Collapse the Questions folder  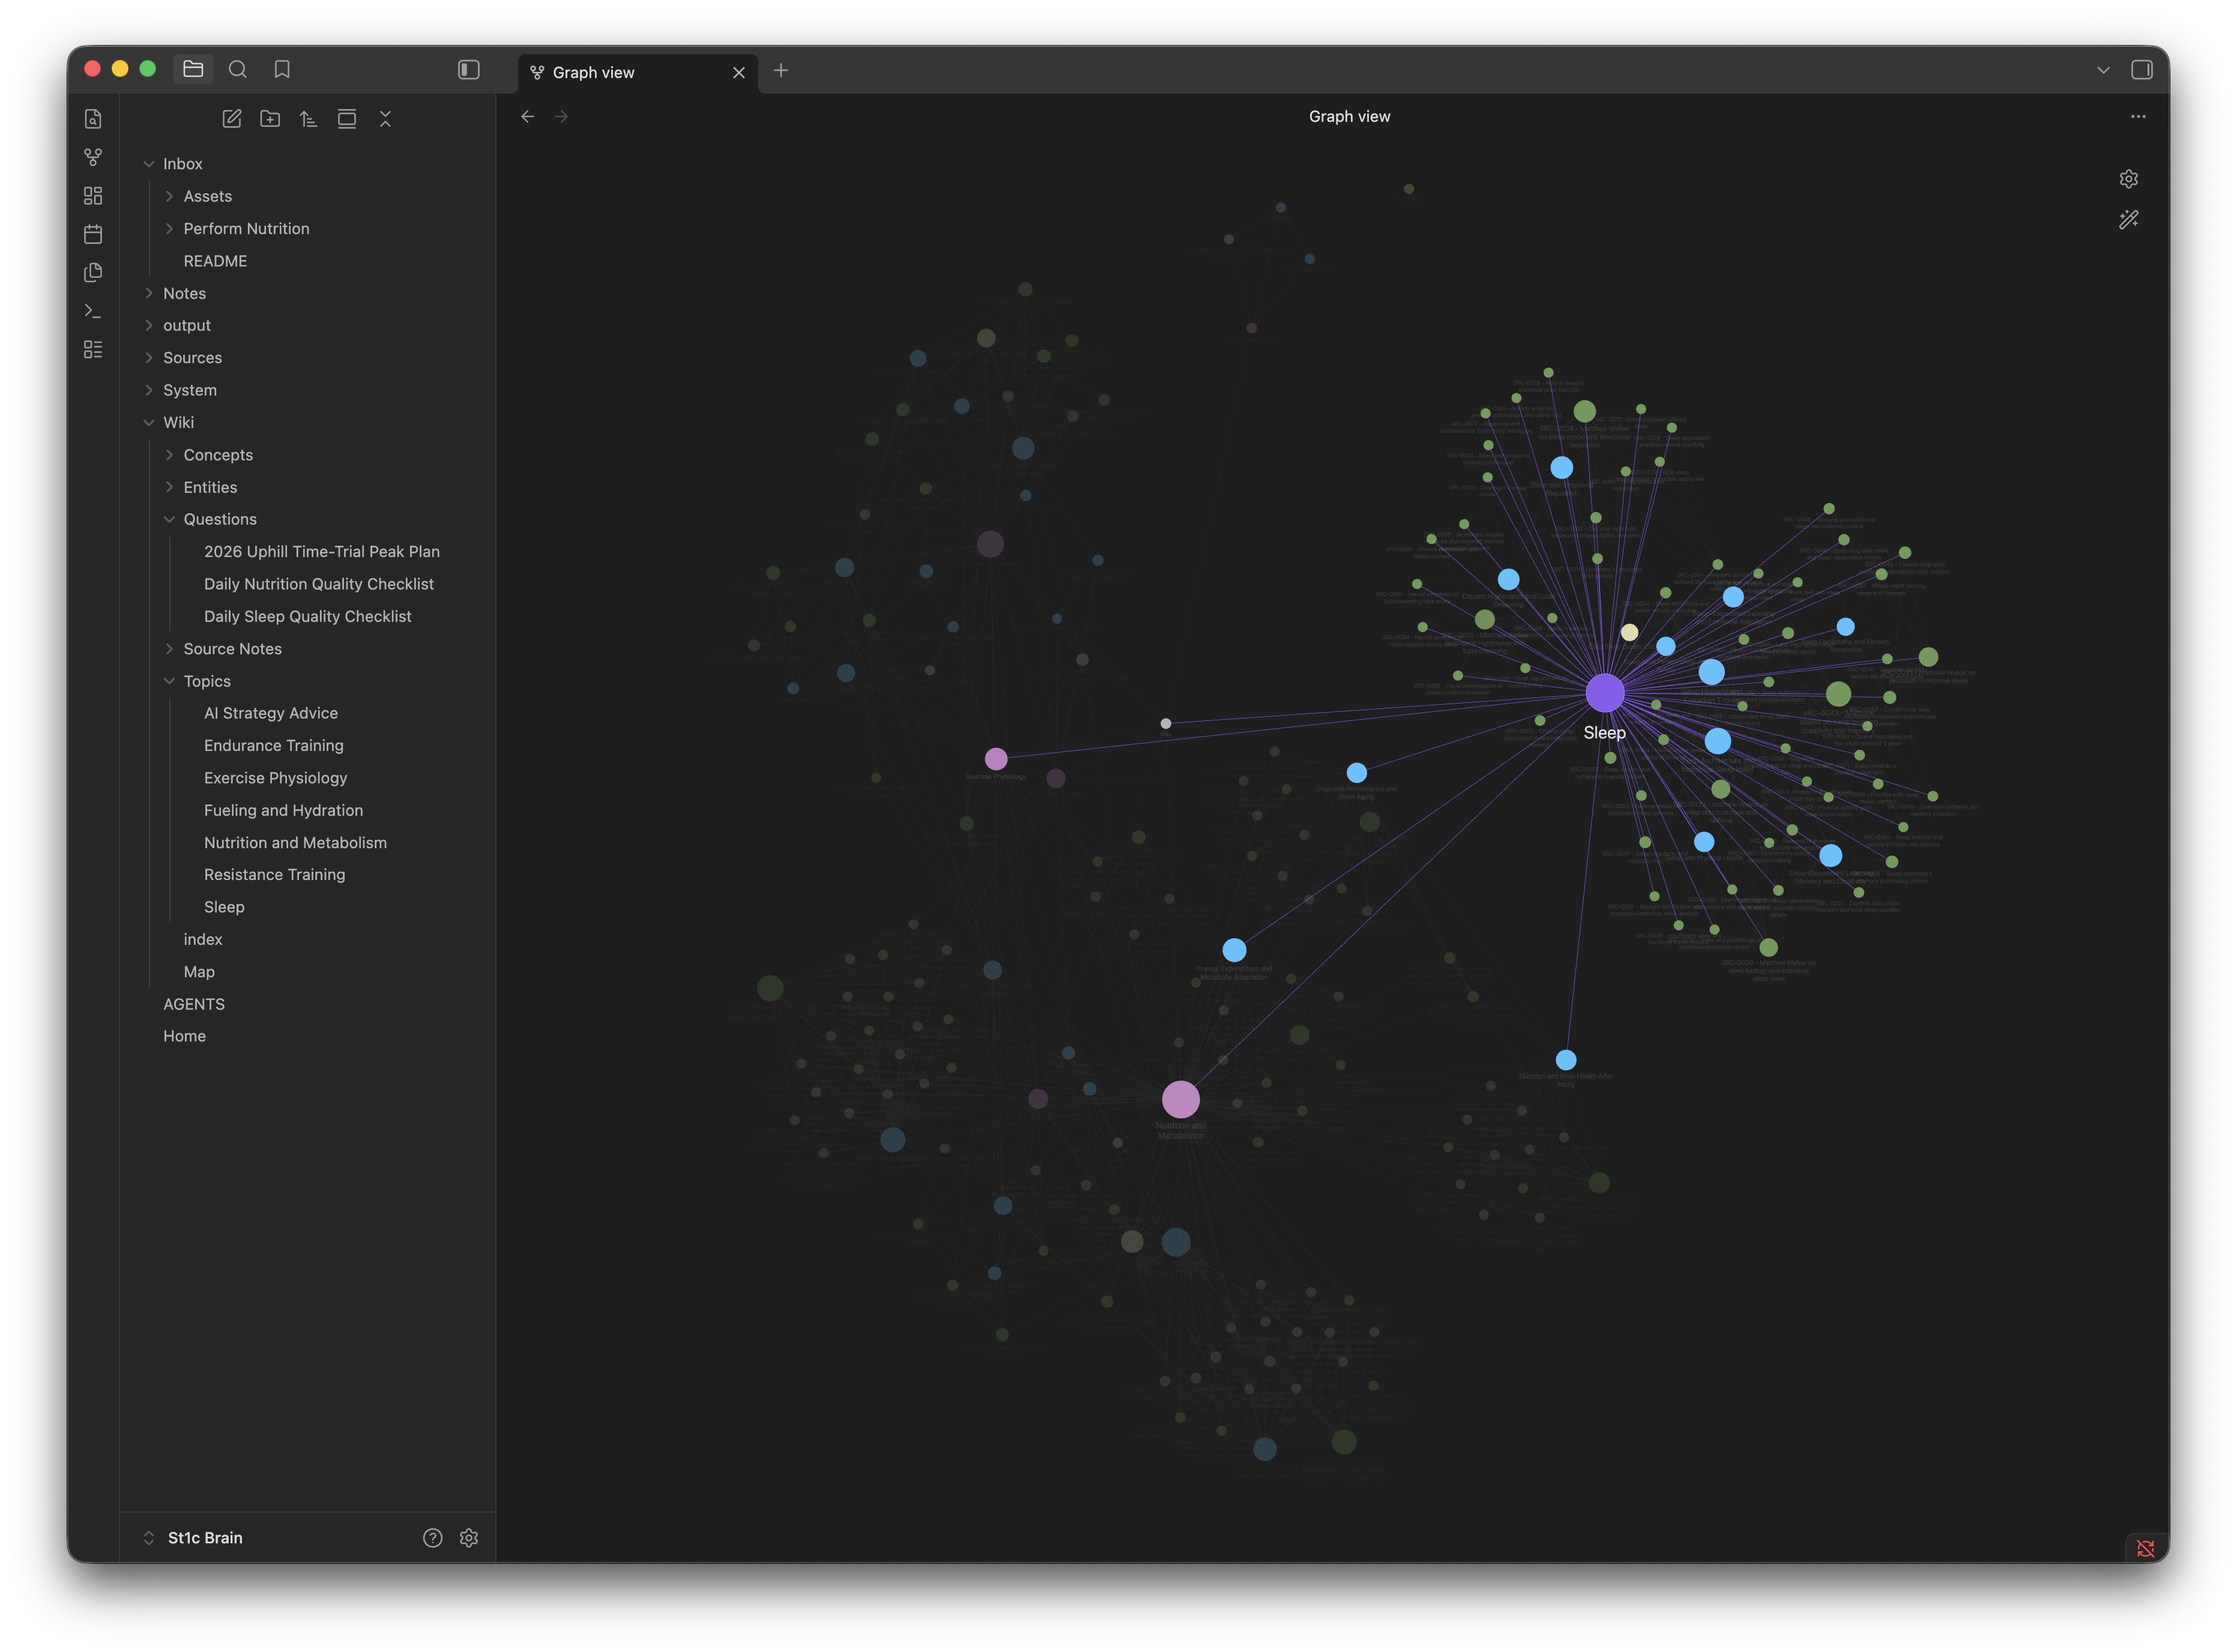pyautogui.click(x=169, y=519)
